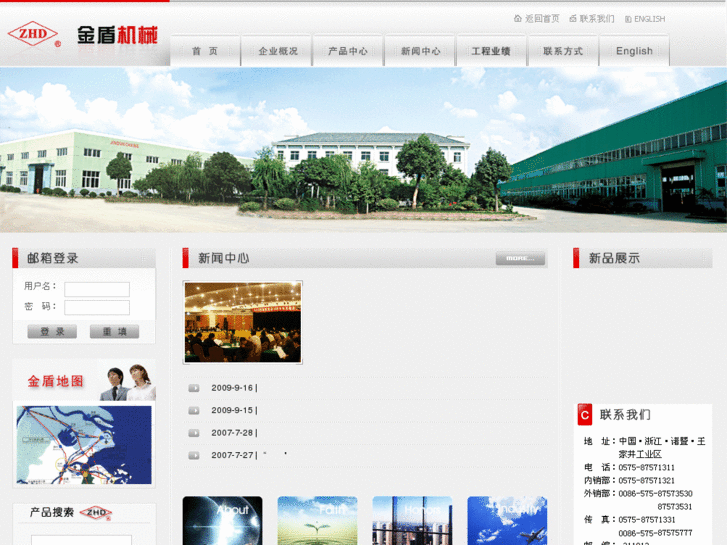727x545 pixels.
Task: Click the MORE button in 新闻中心
Action: coord(520,258)
